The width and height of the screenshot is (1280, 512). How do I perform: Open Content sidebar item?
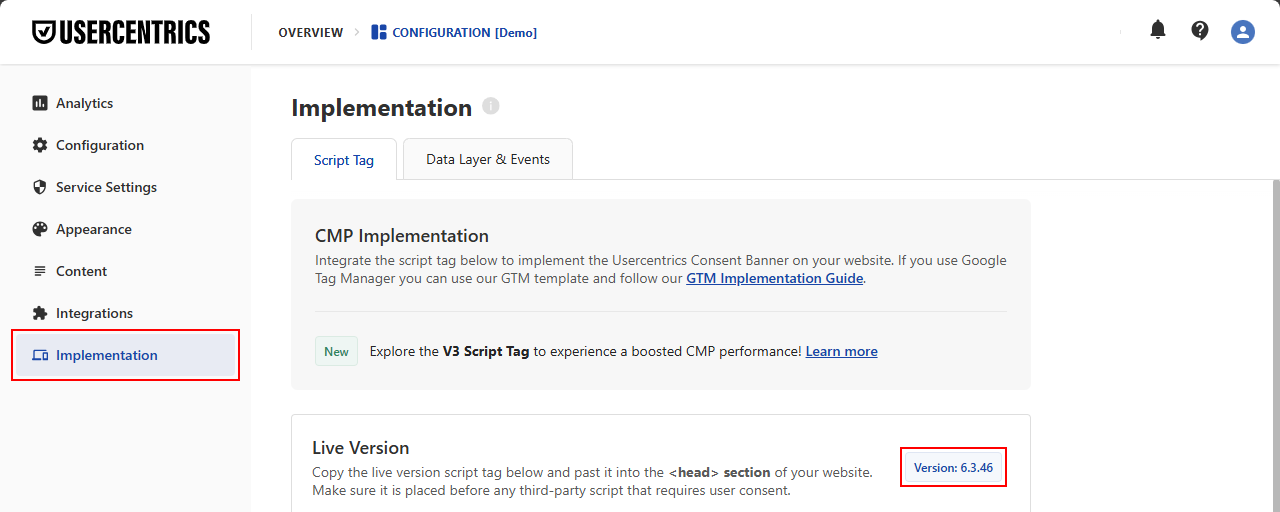pos(125,271)
